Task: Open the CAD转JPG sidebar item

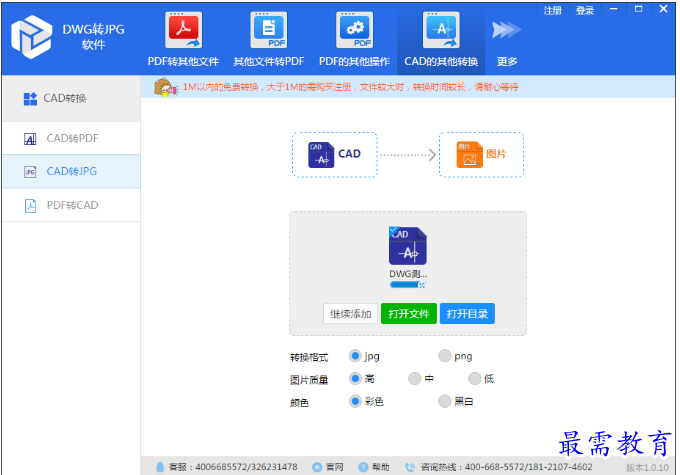Action: pyautogui.click(x=71, y=171)
